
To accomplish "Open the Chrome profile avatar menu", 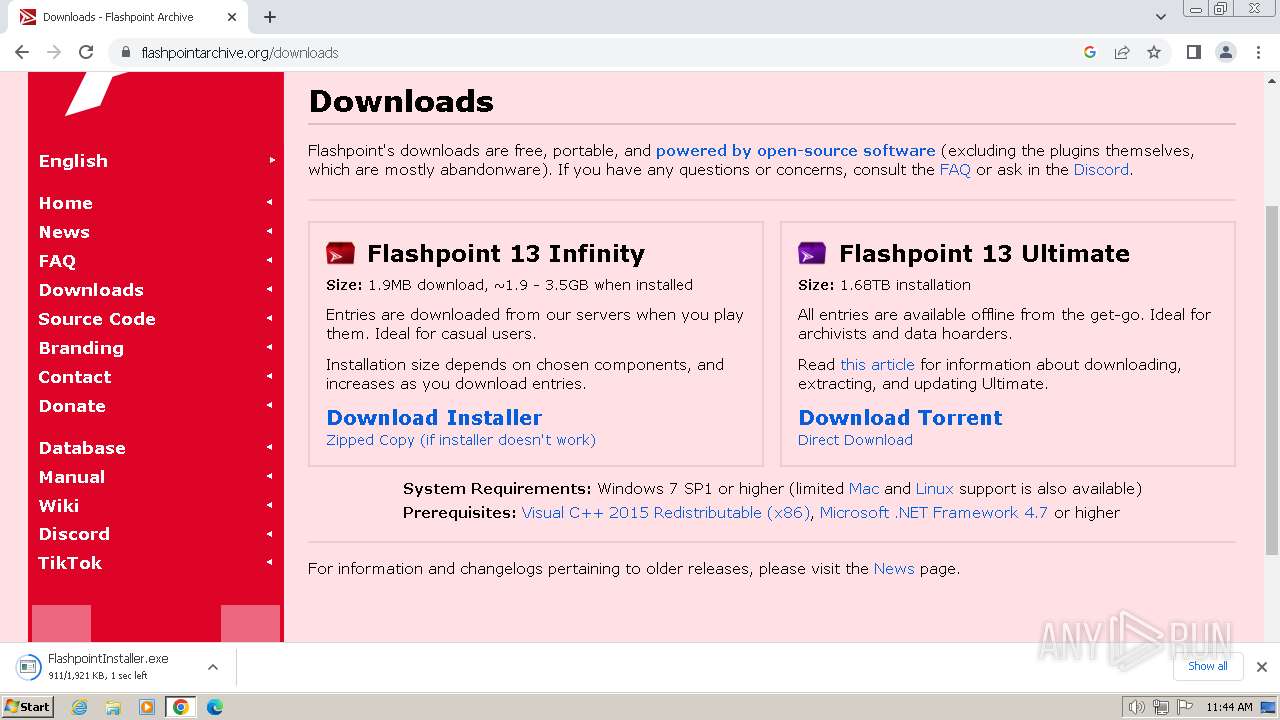I will tap(1226, 52).
